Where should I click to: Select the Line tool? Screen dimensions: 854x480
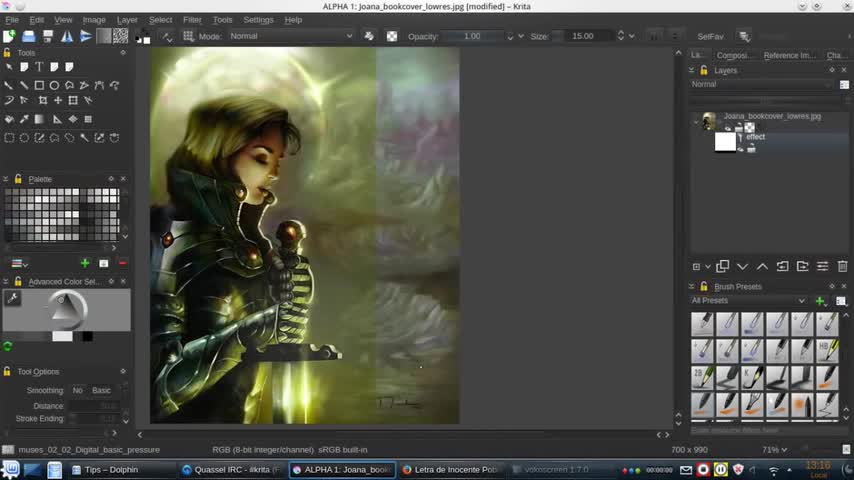coord(24,86)
